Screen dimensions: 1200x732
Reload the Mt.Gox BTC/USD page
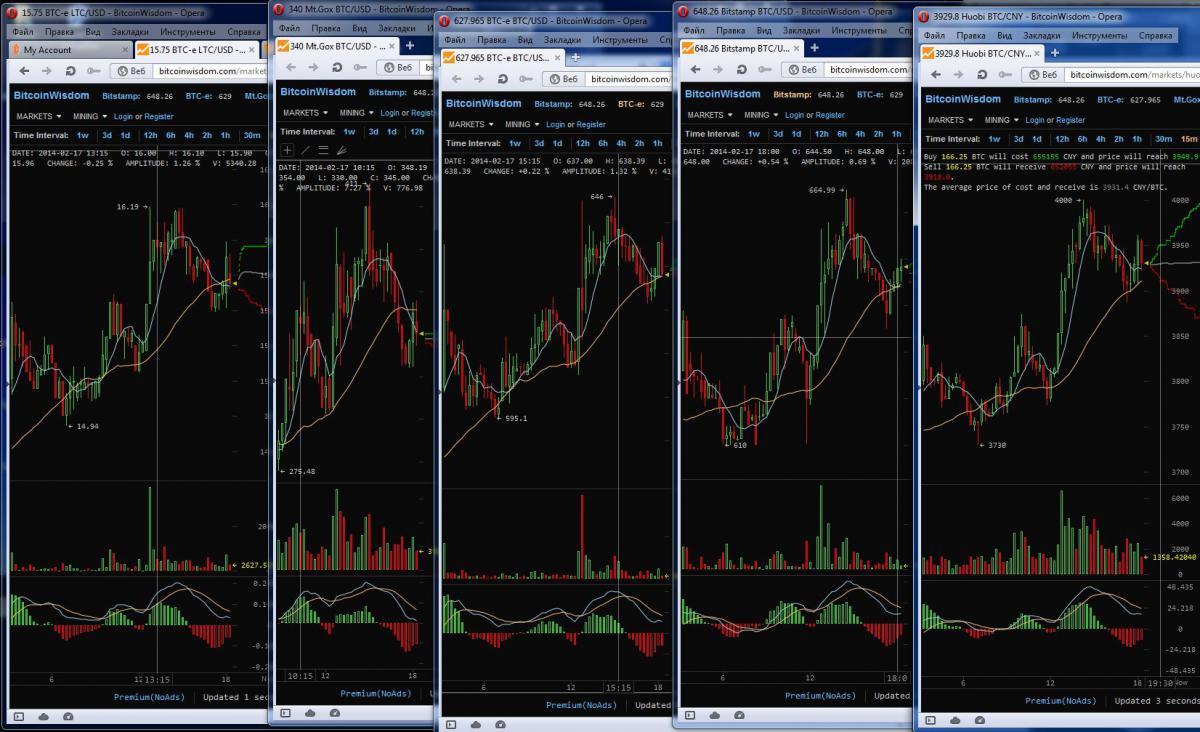(x=336, y=67)
